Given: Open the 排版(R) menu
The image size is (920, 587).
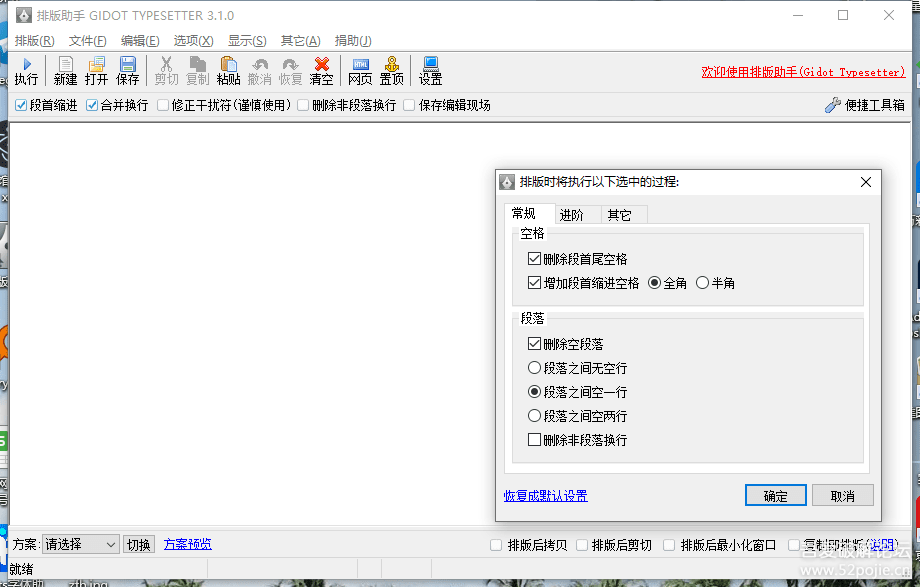Looking at the screenshot, I should [x=35, y=41].
